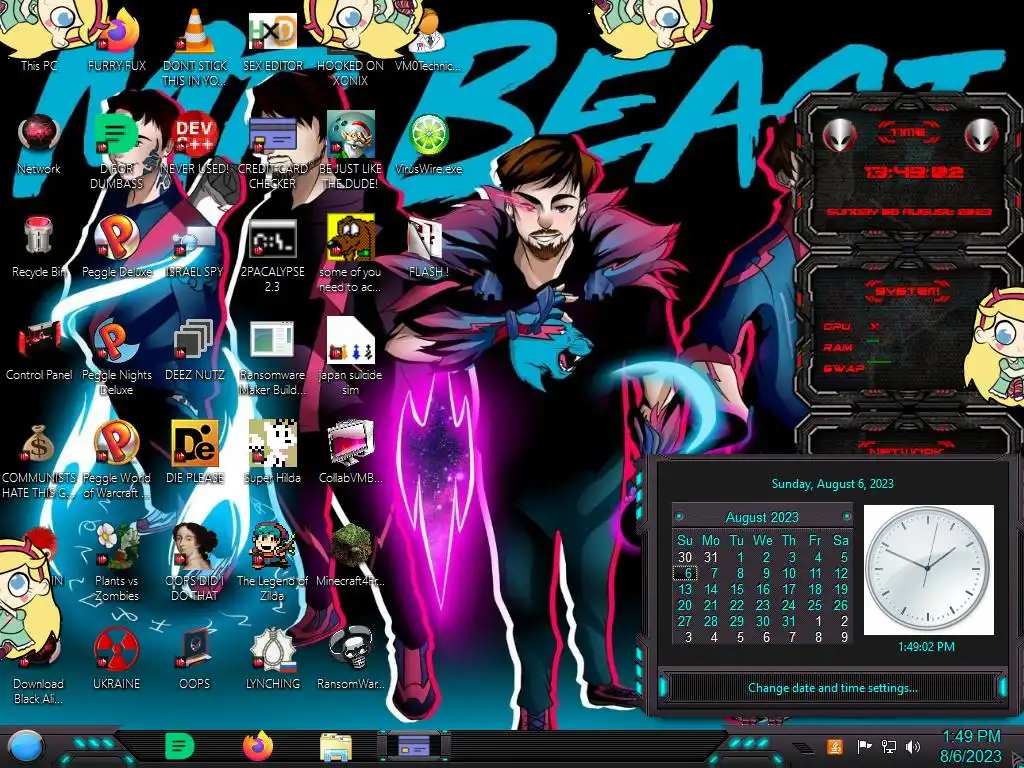Go to next month in the calendar

[x=847, y=517]
